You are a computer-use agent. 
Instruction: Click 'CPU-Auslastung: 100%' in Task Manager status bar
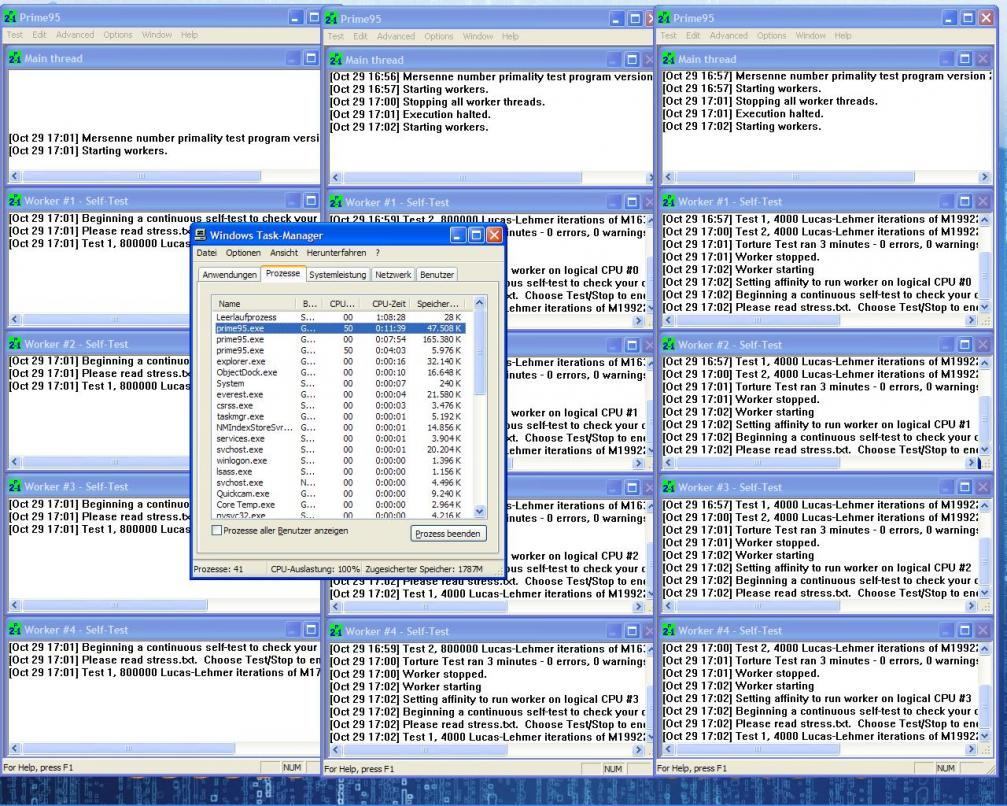pos(315,569)
